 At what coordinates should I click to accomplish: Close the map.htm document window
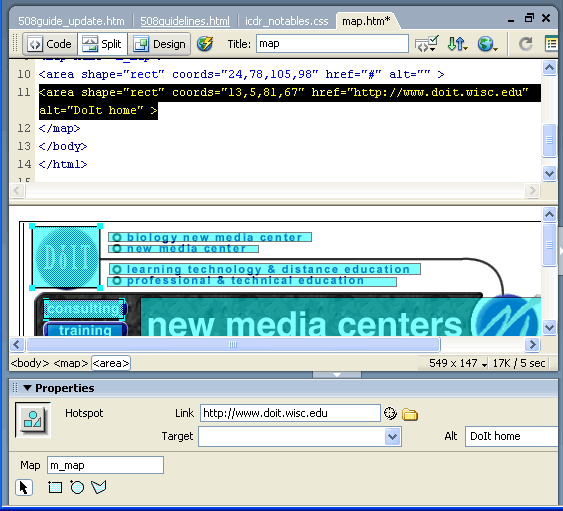coord(546,18)
